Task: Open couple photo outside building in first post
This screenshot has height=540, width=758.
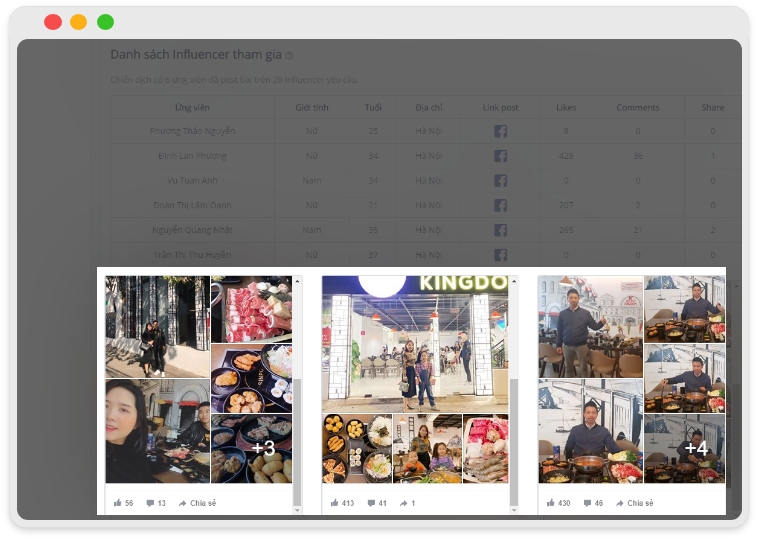Action: [x=158, y=327]
